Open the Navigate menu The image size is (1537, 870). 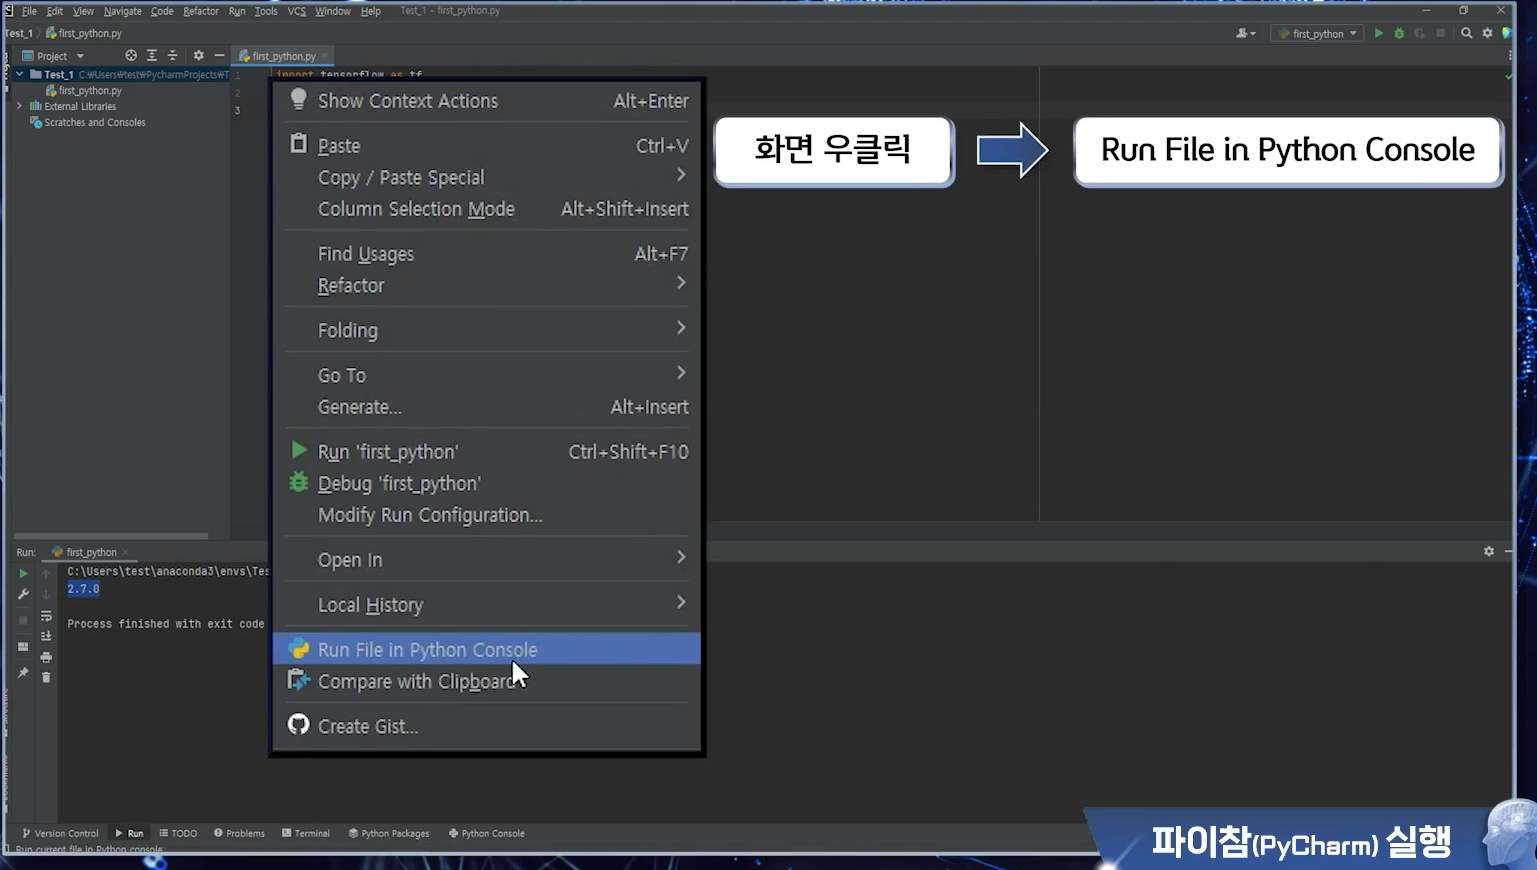point(122,11)
